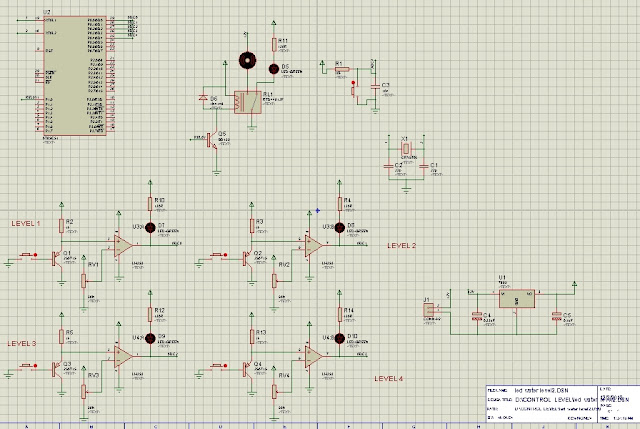Select resistor R2 in Level 1

coord(61,226)
